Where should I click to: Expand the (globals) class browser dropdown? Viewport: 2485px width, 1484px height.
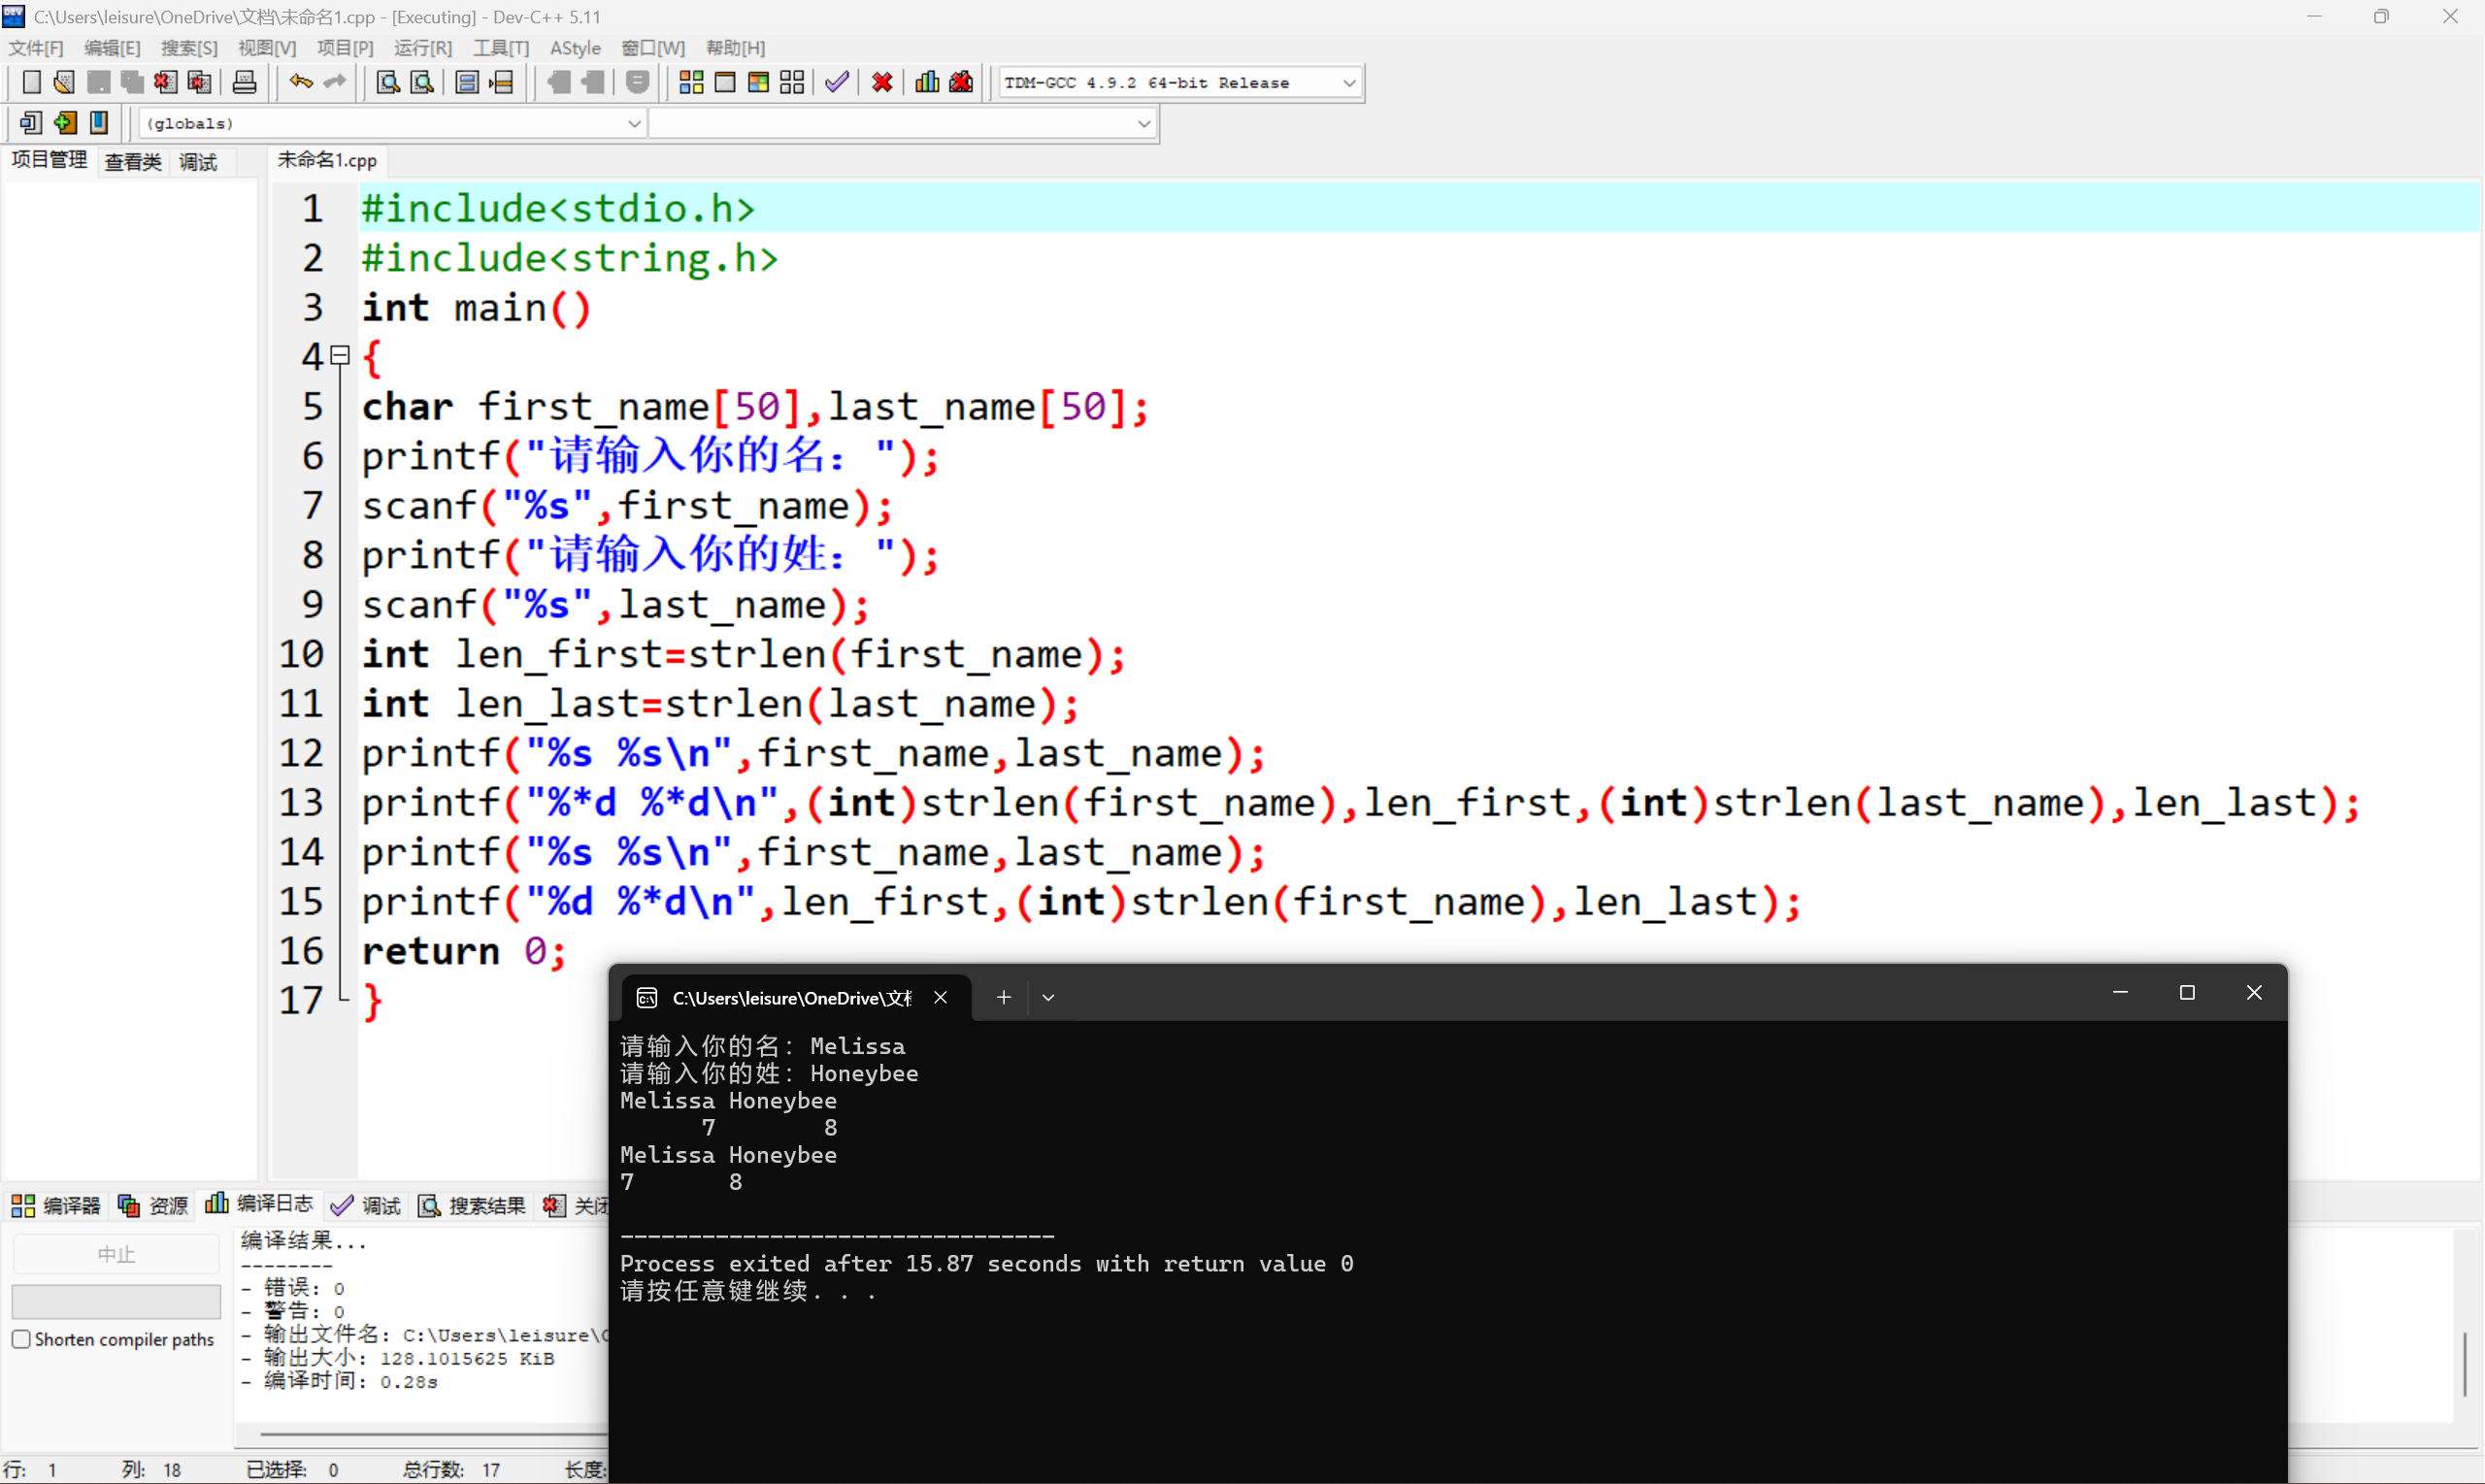pyautogui.click(x=634, y=123)
